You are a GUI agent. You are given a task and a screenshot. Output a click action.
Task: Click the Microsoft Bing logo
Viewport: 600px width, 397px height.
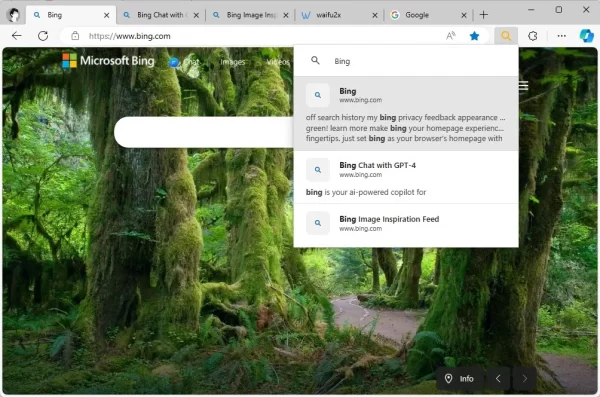(x=108, y=61)
